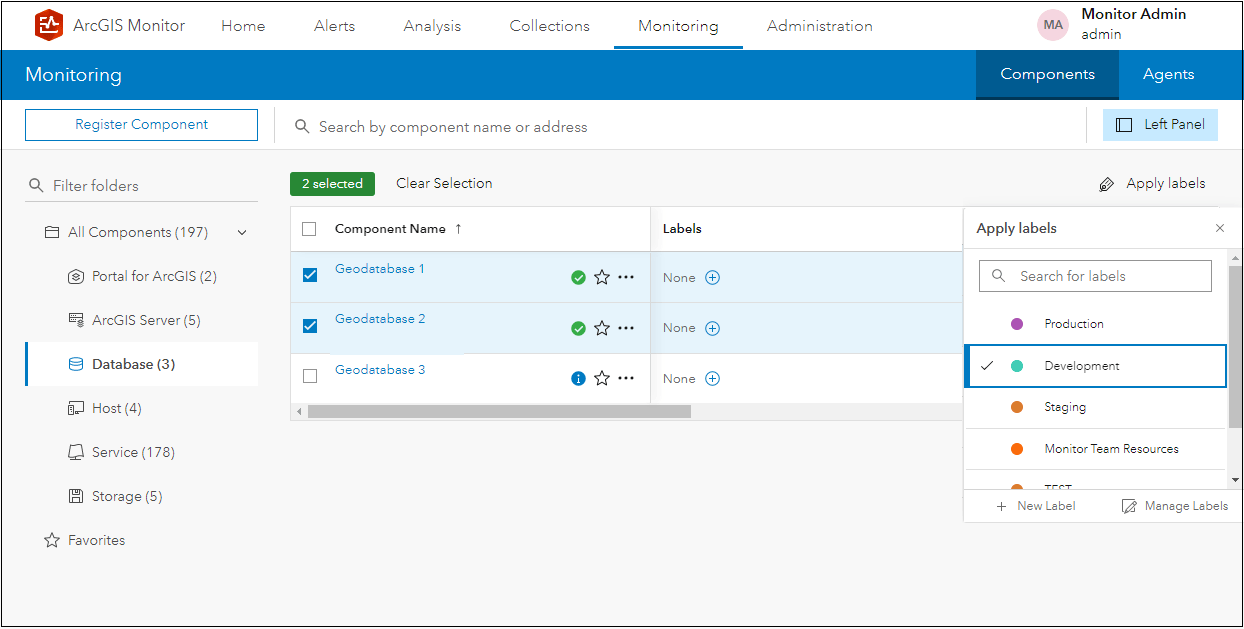The width and height of the screenshot is (1244, 629).
Task: Click the Geodatabase 3 info status icon
Action: point(578,379)
